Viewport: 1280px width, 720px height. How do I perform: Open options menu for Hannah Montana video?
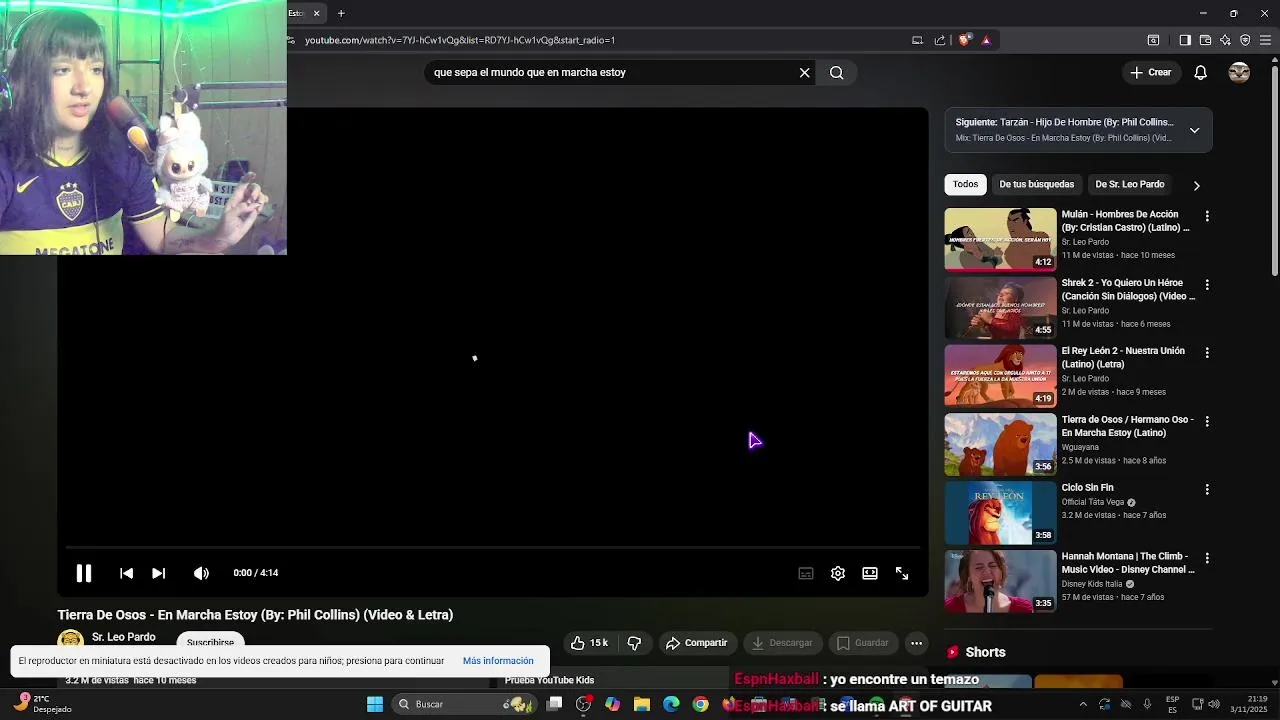pos(1207,558)
